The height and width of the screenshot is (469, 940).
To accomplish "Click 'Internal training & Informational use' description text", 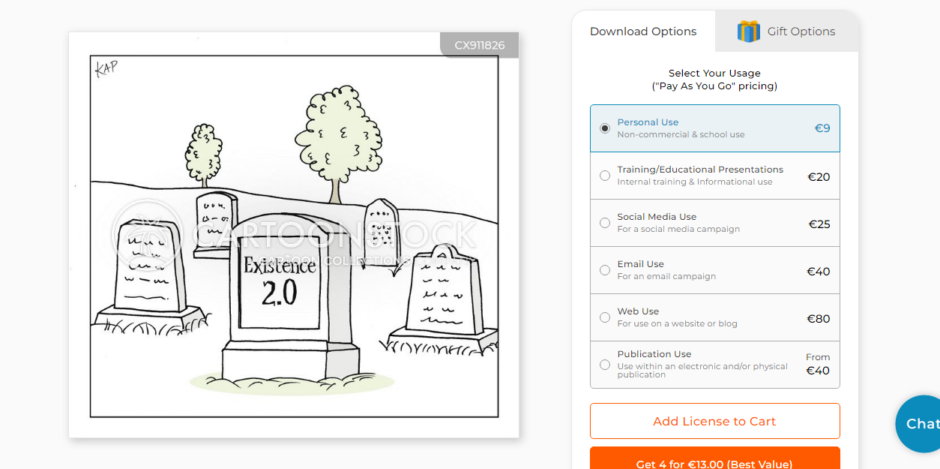I will (x=694, y=182).
